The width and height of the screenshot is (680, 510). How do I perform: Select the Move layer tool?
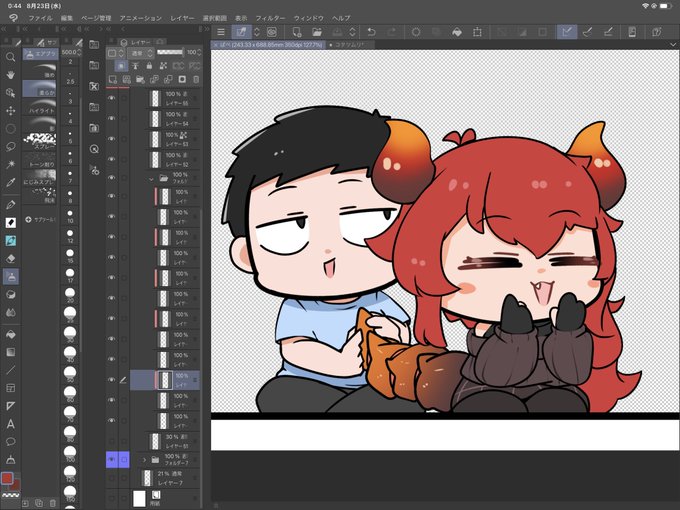click(10, 111)
